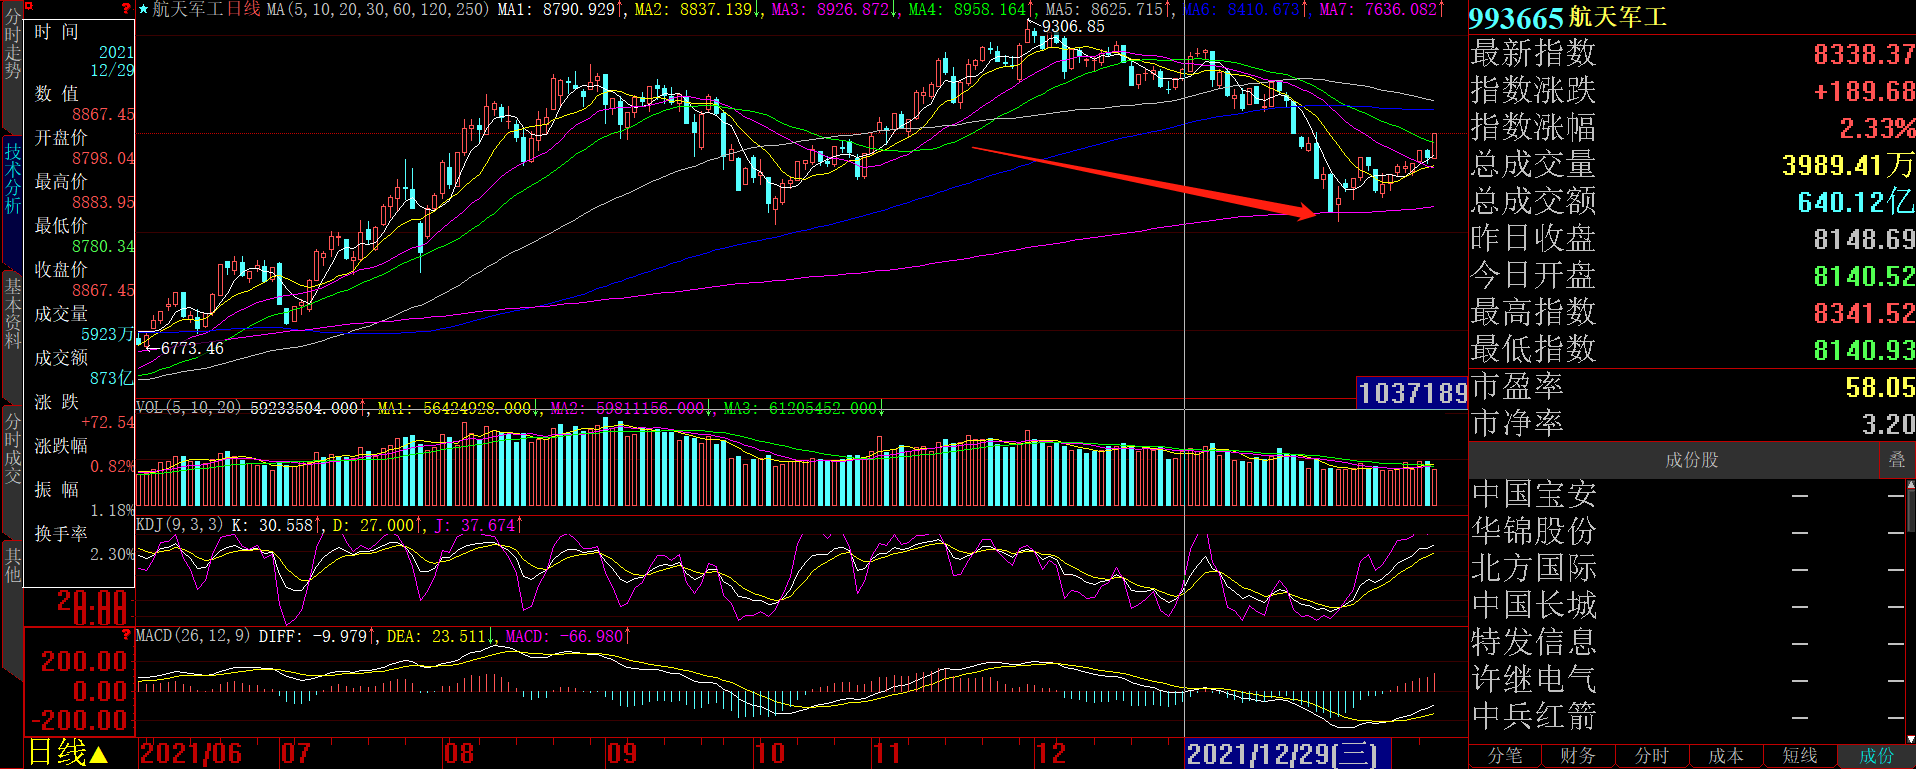Viewport: 1916px width, 769px height.
Task: Open the 成本 tab
Action: 1726,756
